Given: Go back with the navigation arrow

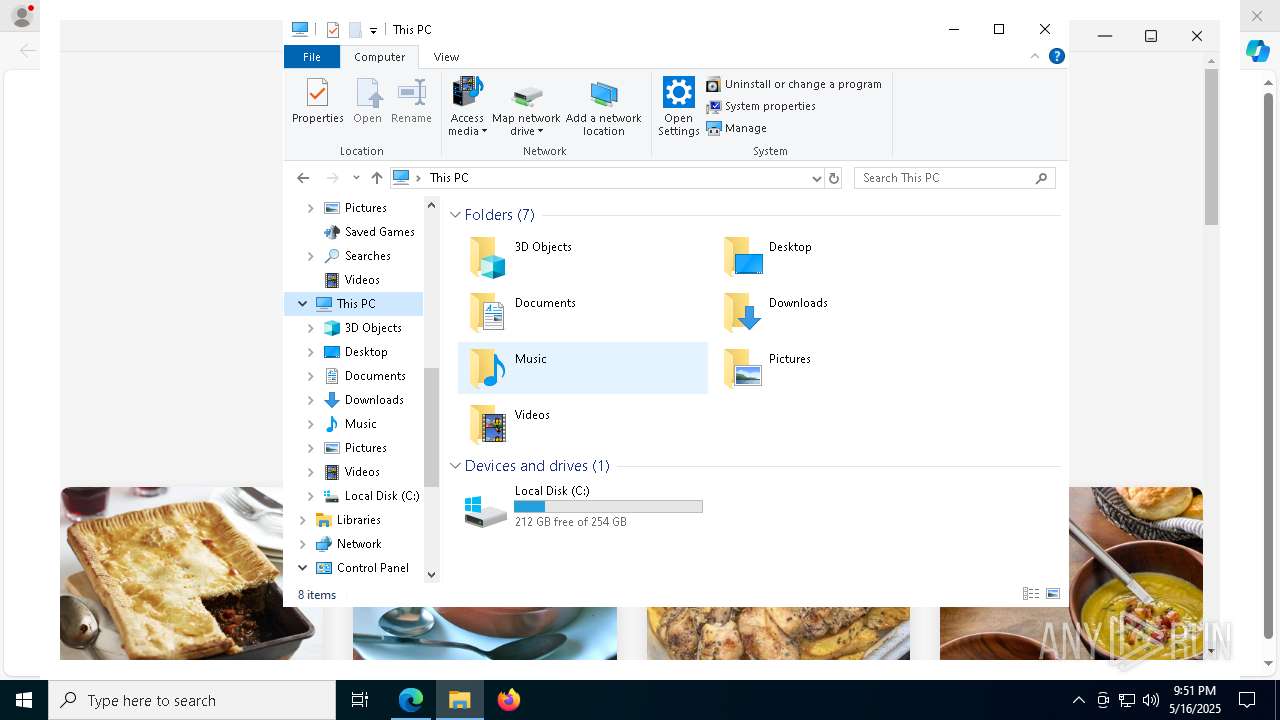Looking at the screenshot, I should point(303,178).
